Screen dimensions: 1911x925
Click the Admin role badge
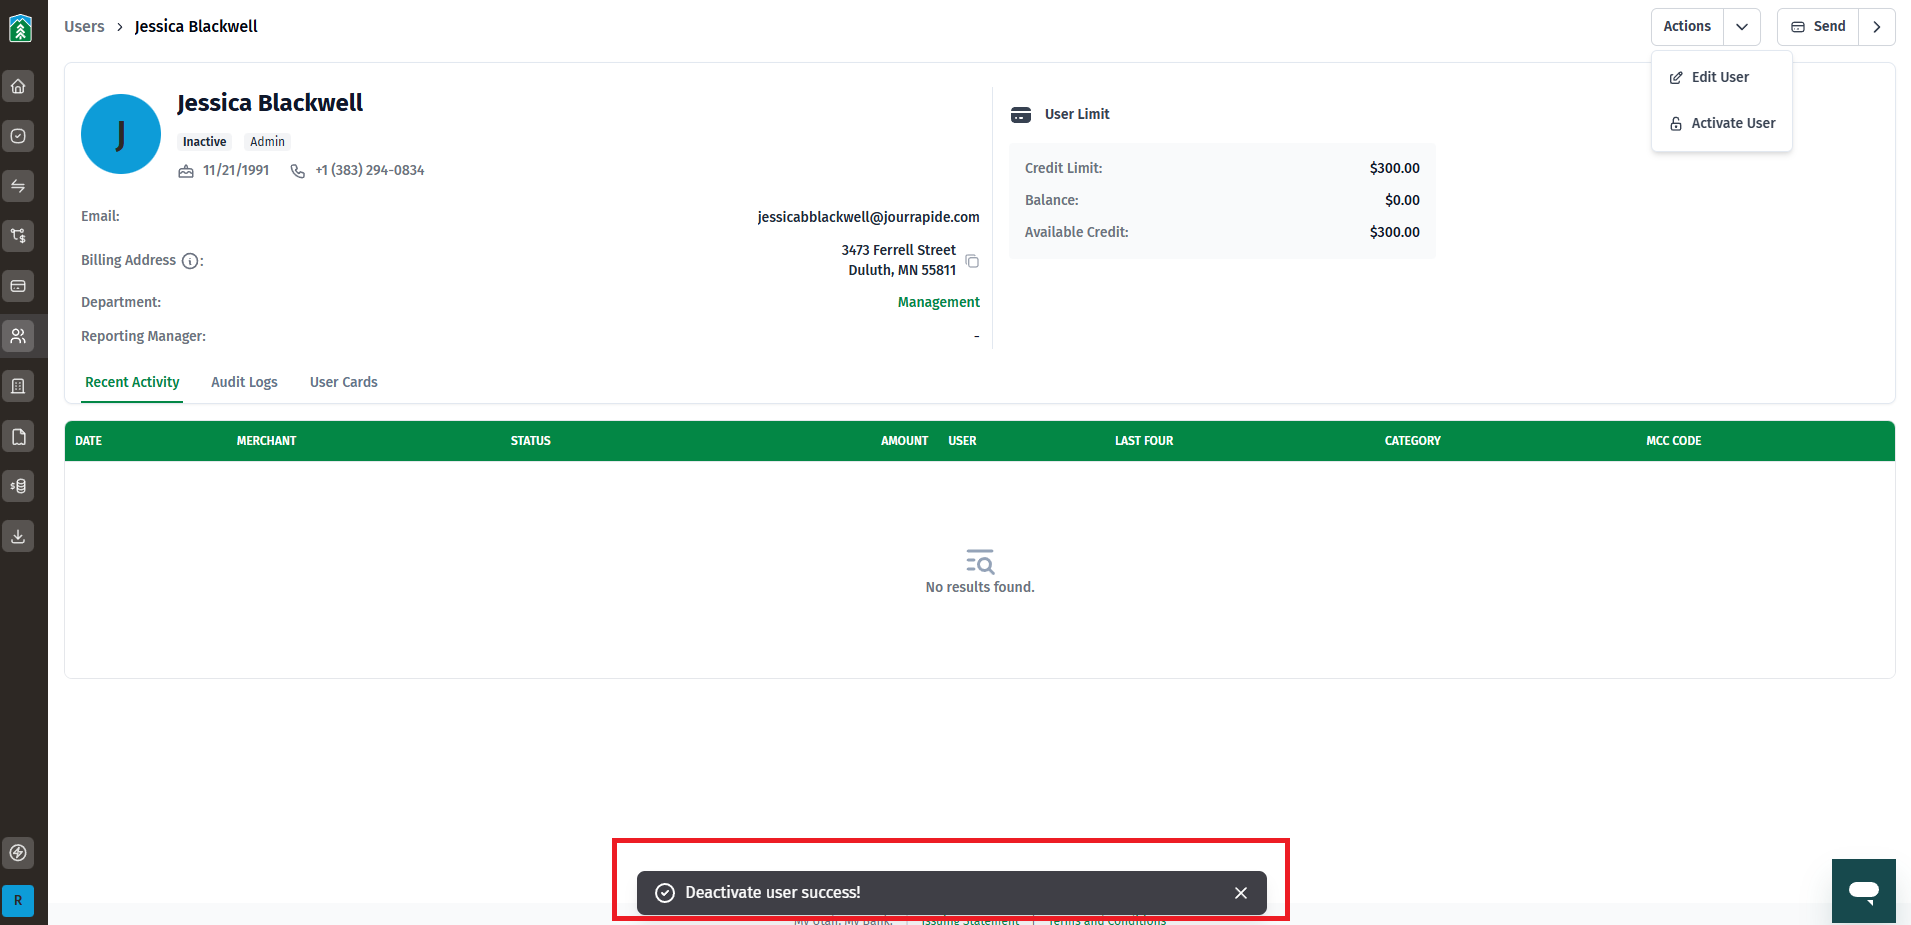[x=267, y=142]
